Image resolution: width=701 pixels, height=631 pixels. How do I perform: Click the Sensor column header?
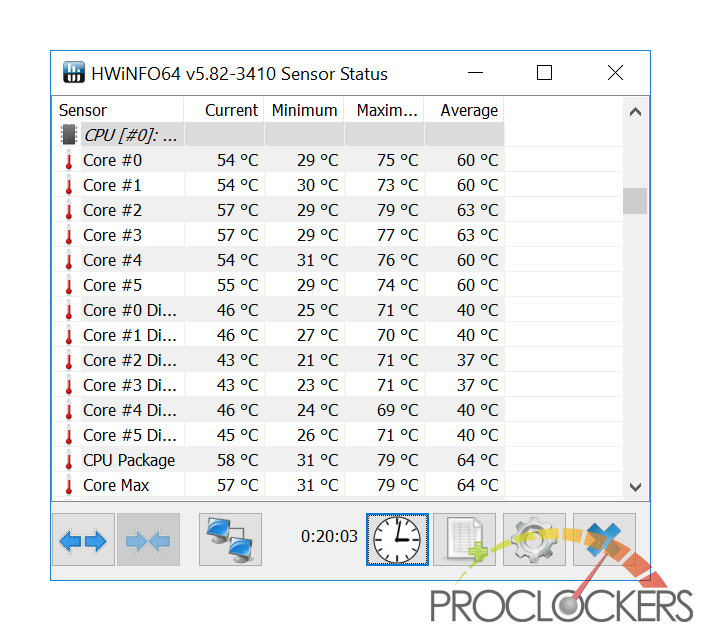point(118,110)
